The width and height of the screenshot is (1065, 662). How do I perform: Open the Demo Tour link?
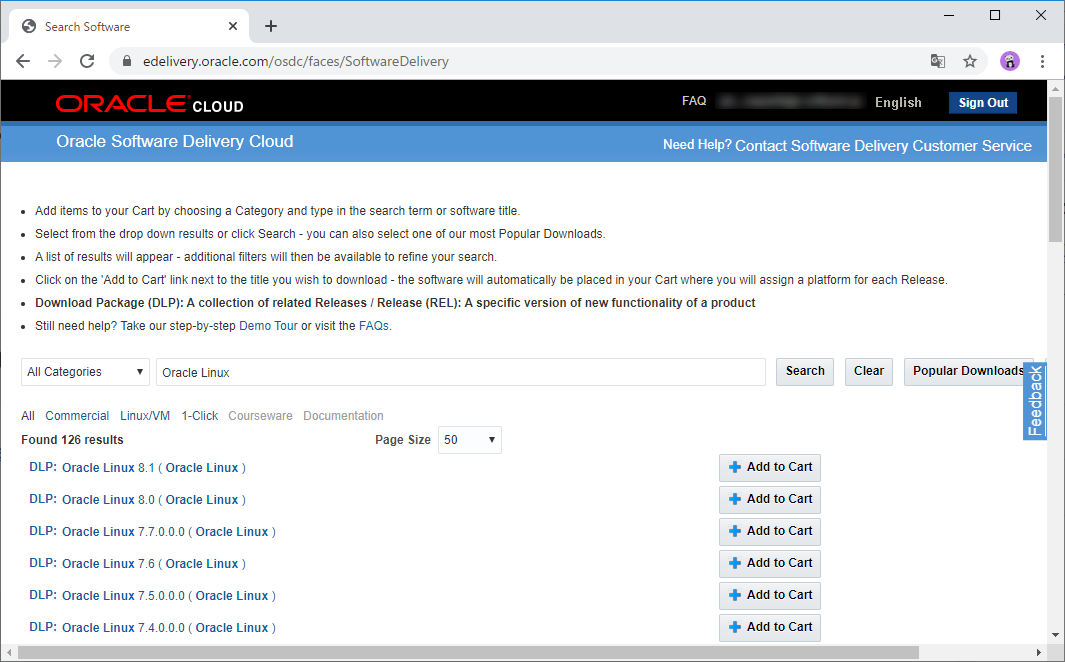(x=268, y=326)
